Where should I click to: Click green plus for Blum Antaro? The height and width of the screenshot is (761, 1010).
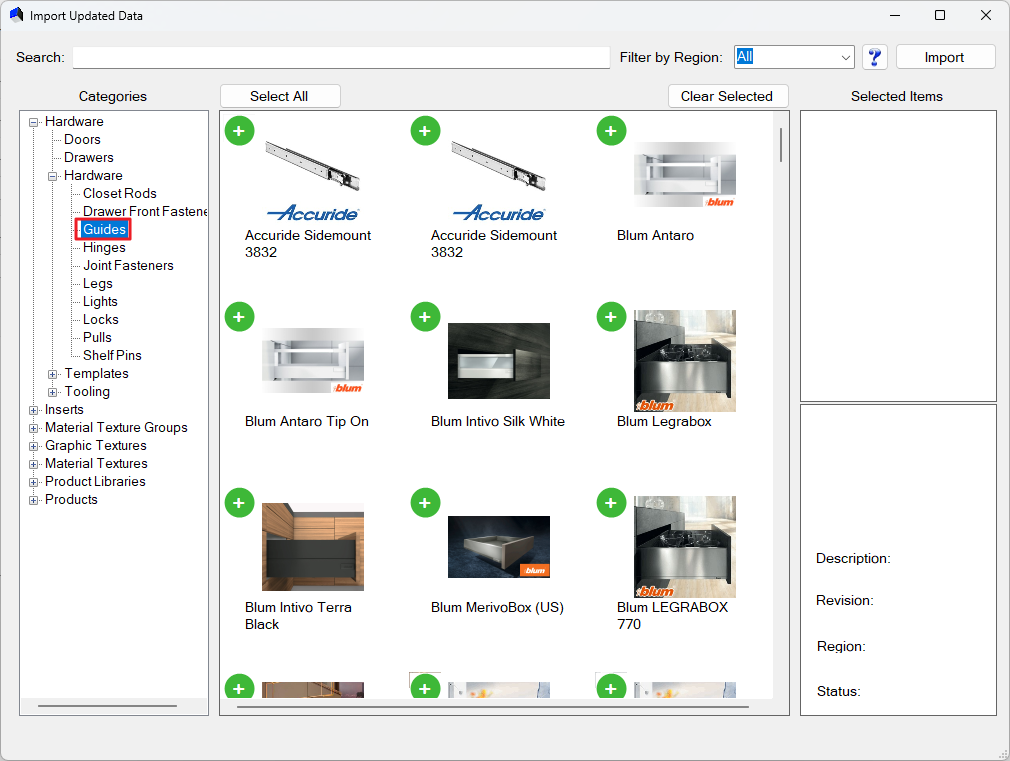click(x=611, y=131)
